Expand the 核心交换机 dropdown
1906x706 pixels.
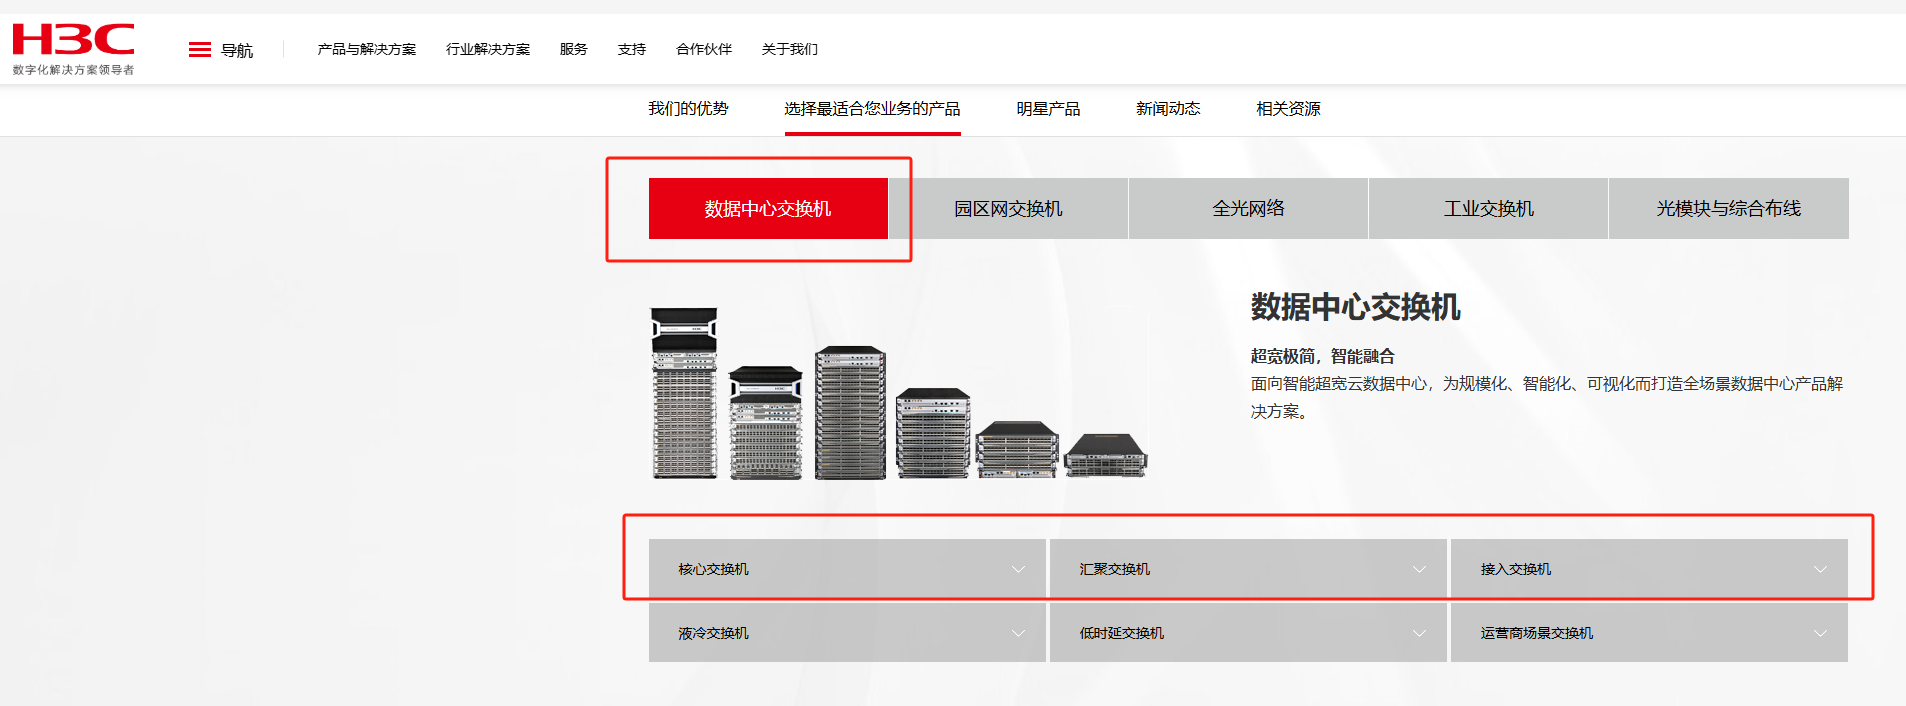click(x=847, y=569)
